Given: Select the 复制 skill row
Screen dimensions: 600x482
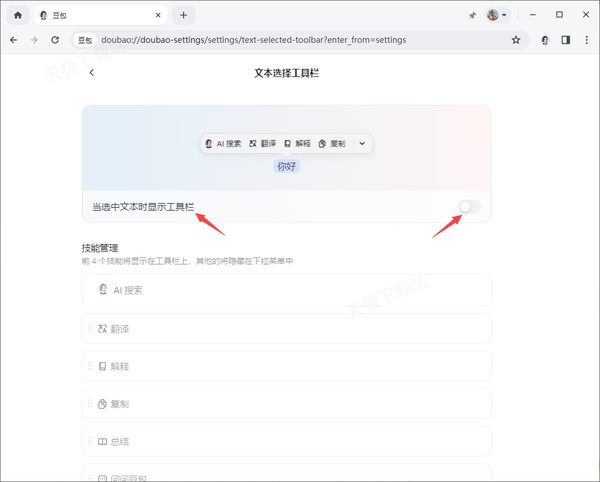Looking at the screenshot, I should [287, 404].
